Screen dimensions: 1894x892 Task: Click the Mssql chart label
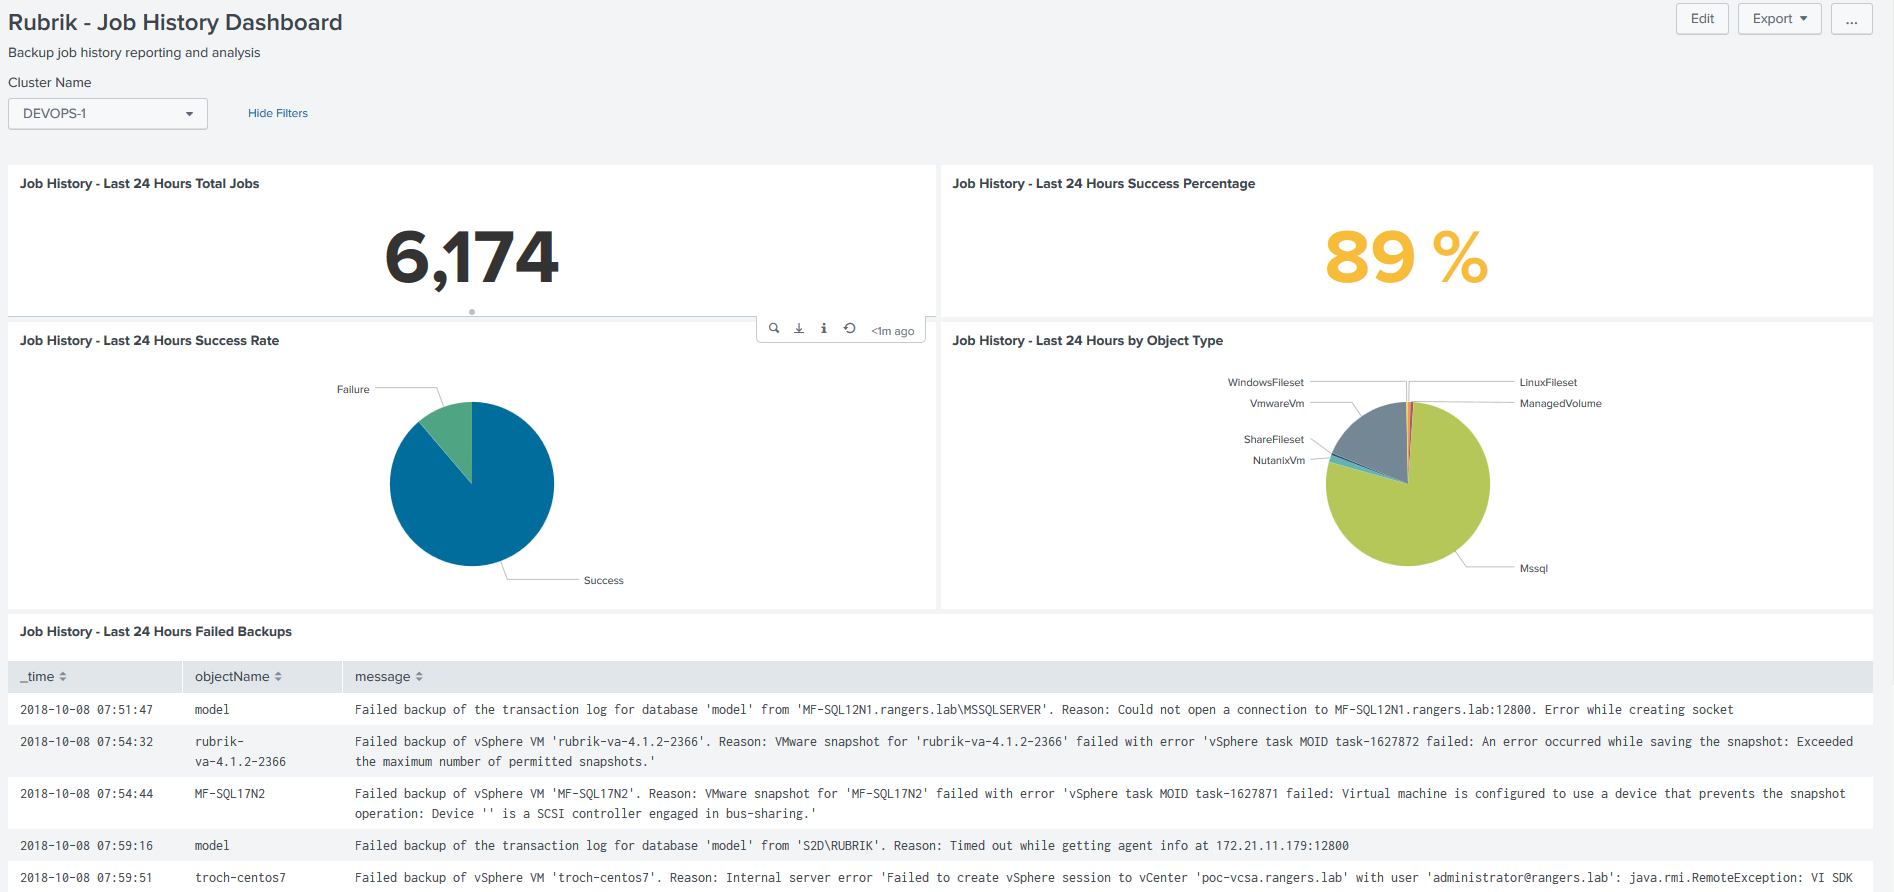tap(1533, 569)
